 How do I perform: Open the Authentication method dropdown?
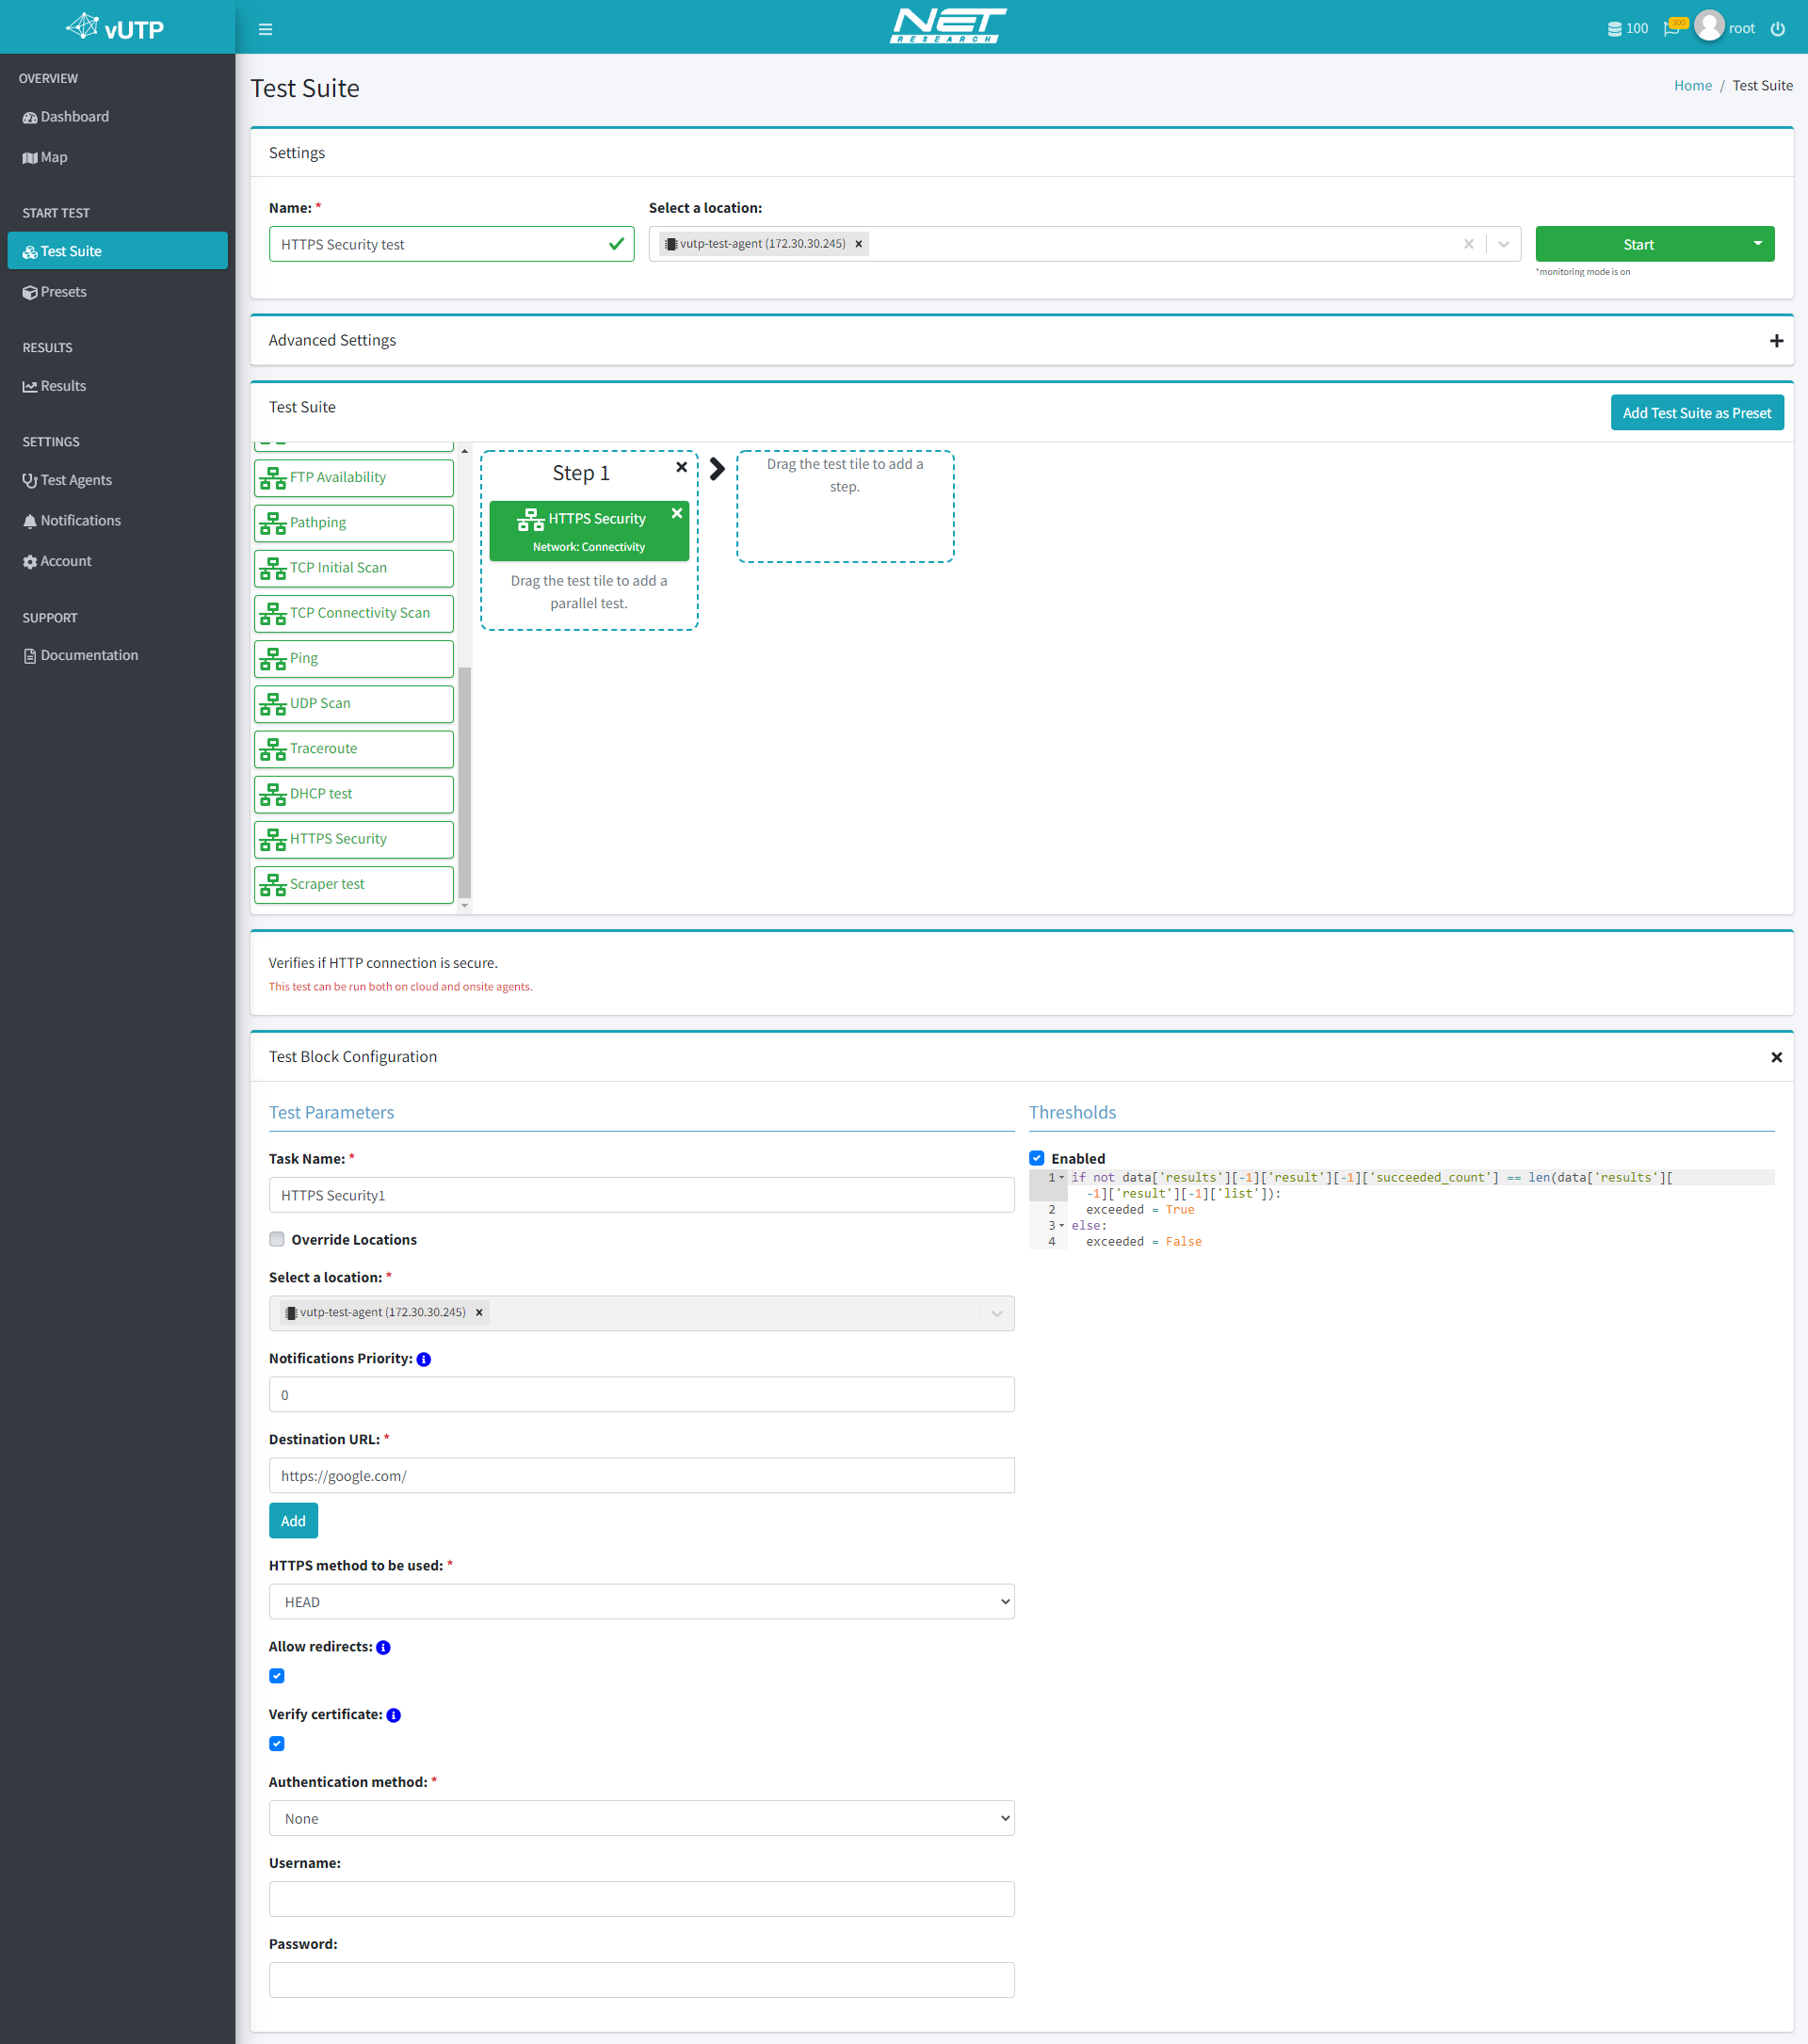640,1817
